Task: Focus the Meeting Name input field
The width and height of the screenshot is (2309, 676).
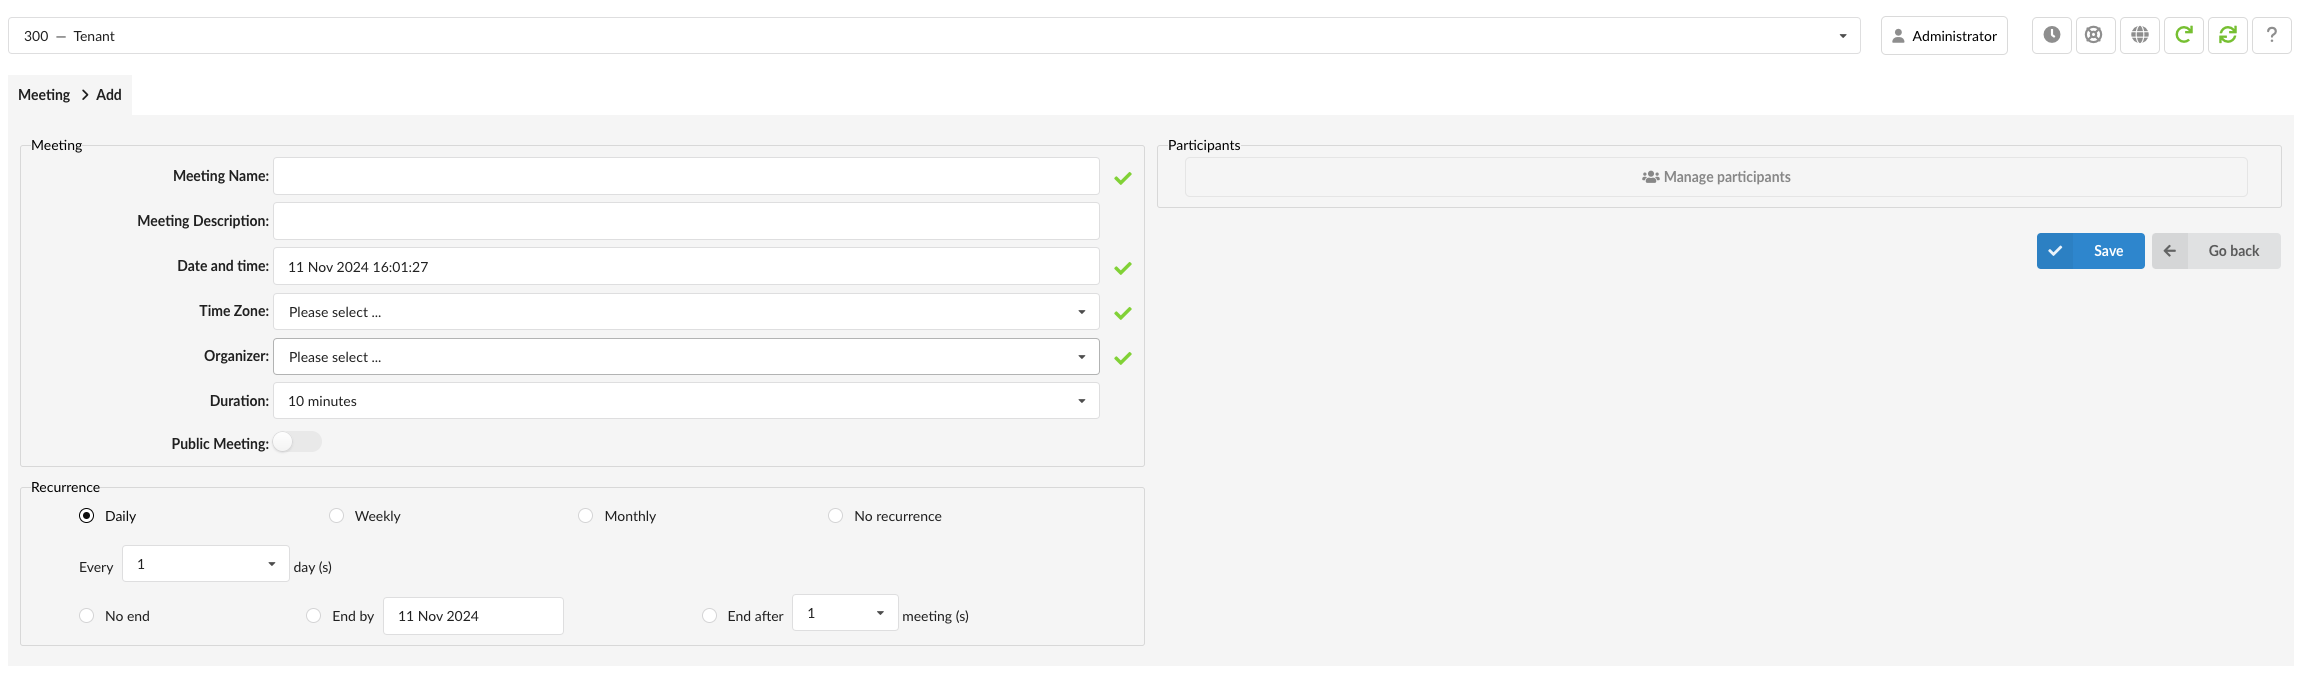Action: click(686, 176)
